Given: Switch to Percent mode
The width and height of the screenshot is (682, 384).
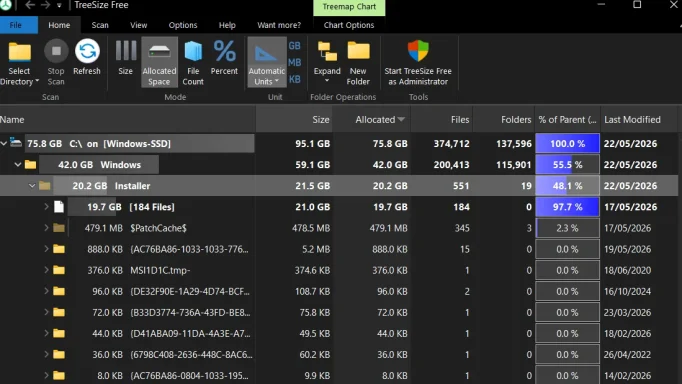Looking at the screenshot, I should pyautogui.click(x=224, y=57).
